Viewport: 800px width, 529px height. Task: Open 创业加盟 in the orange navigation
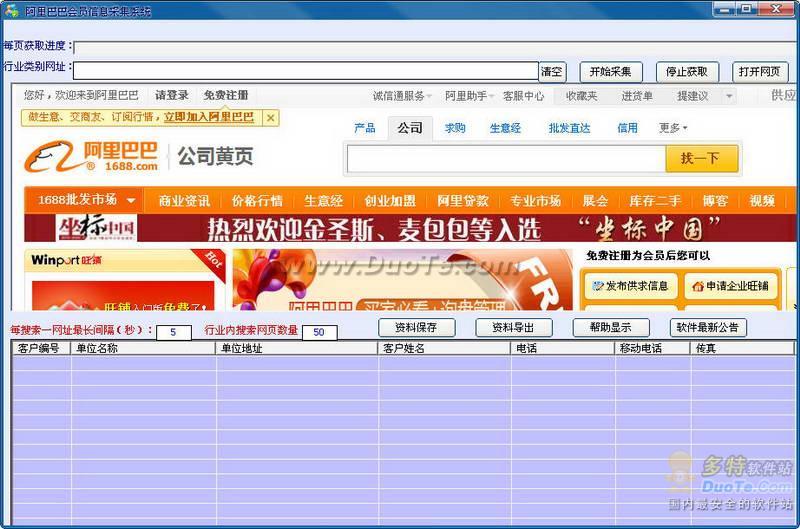(x=390, y=200)
